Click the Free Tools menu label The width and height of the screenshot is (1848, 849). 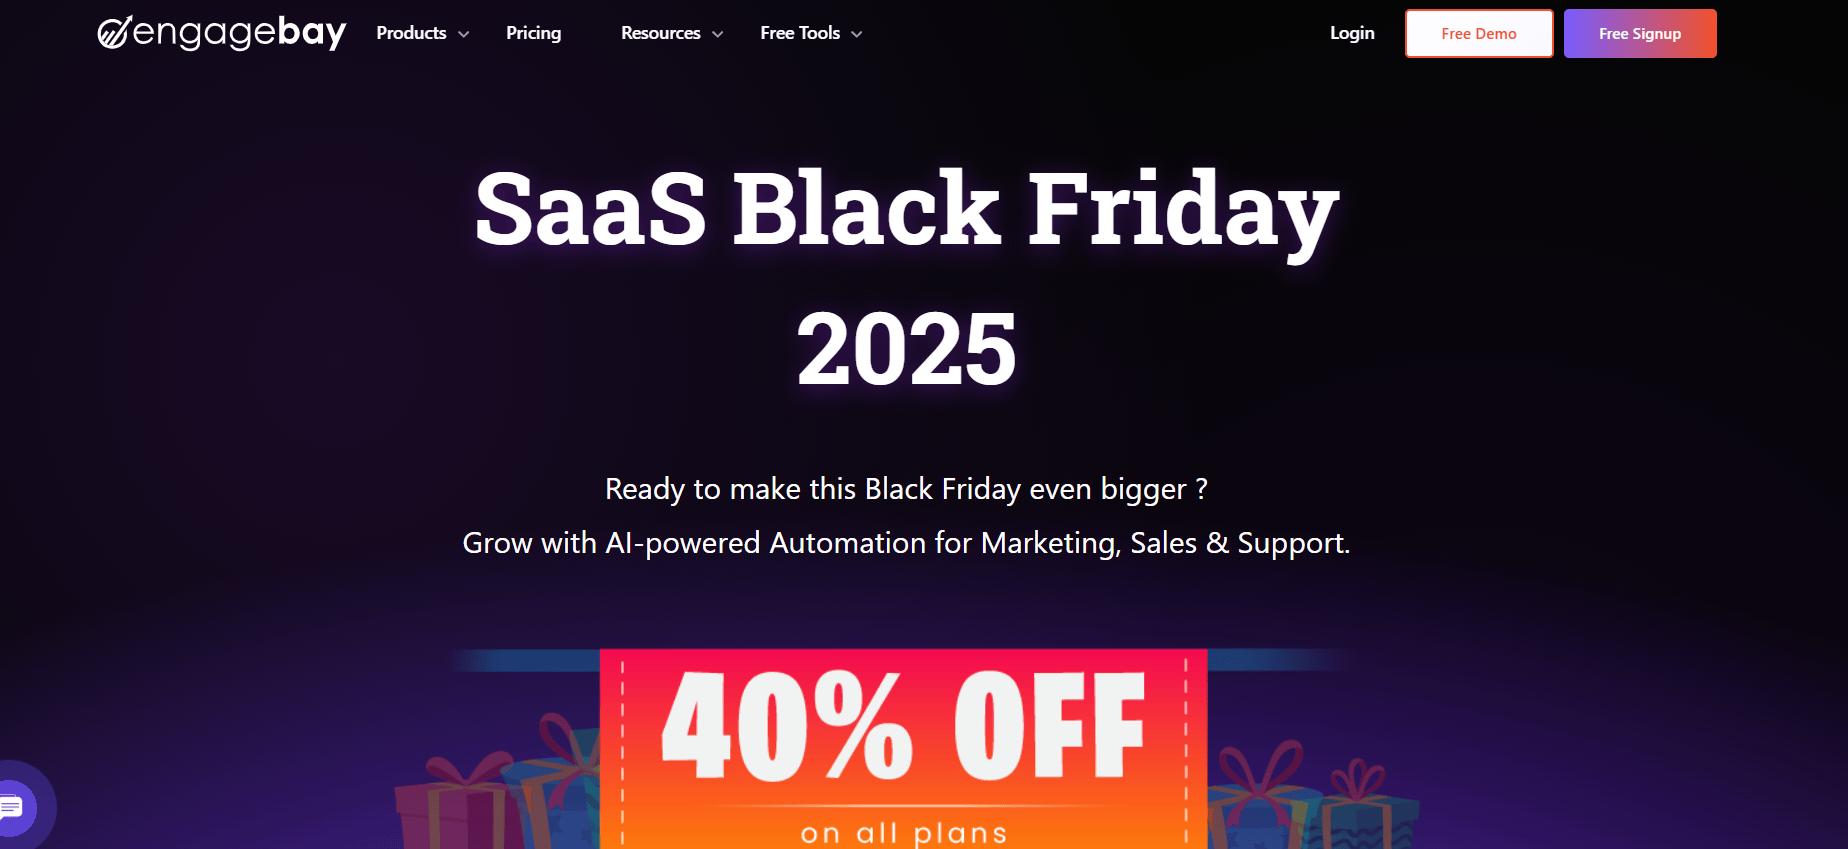pos(799,33)
